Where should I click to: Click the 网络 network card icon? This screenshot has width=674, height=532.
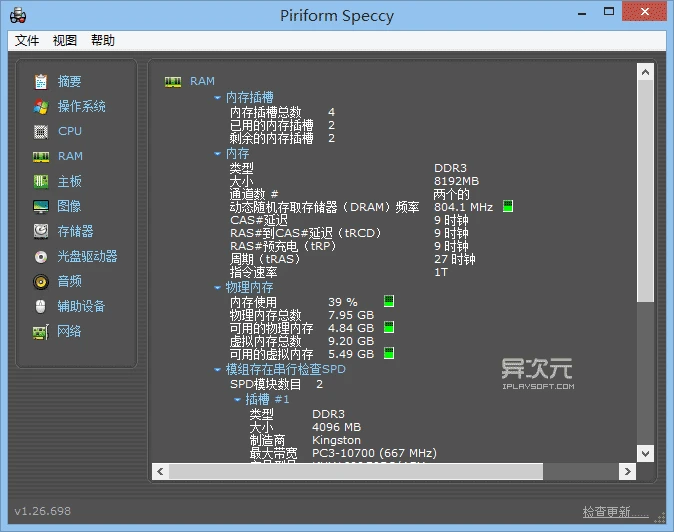point(41,332)
